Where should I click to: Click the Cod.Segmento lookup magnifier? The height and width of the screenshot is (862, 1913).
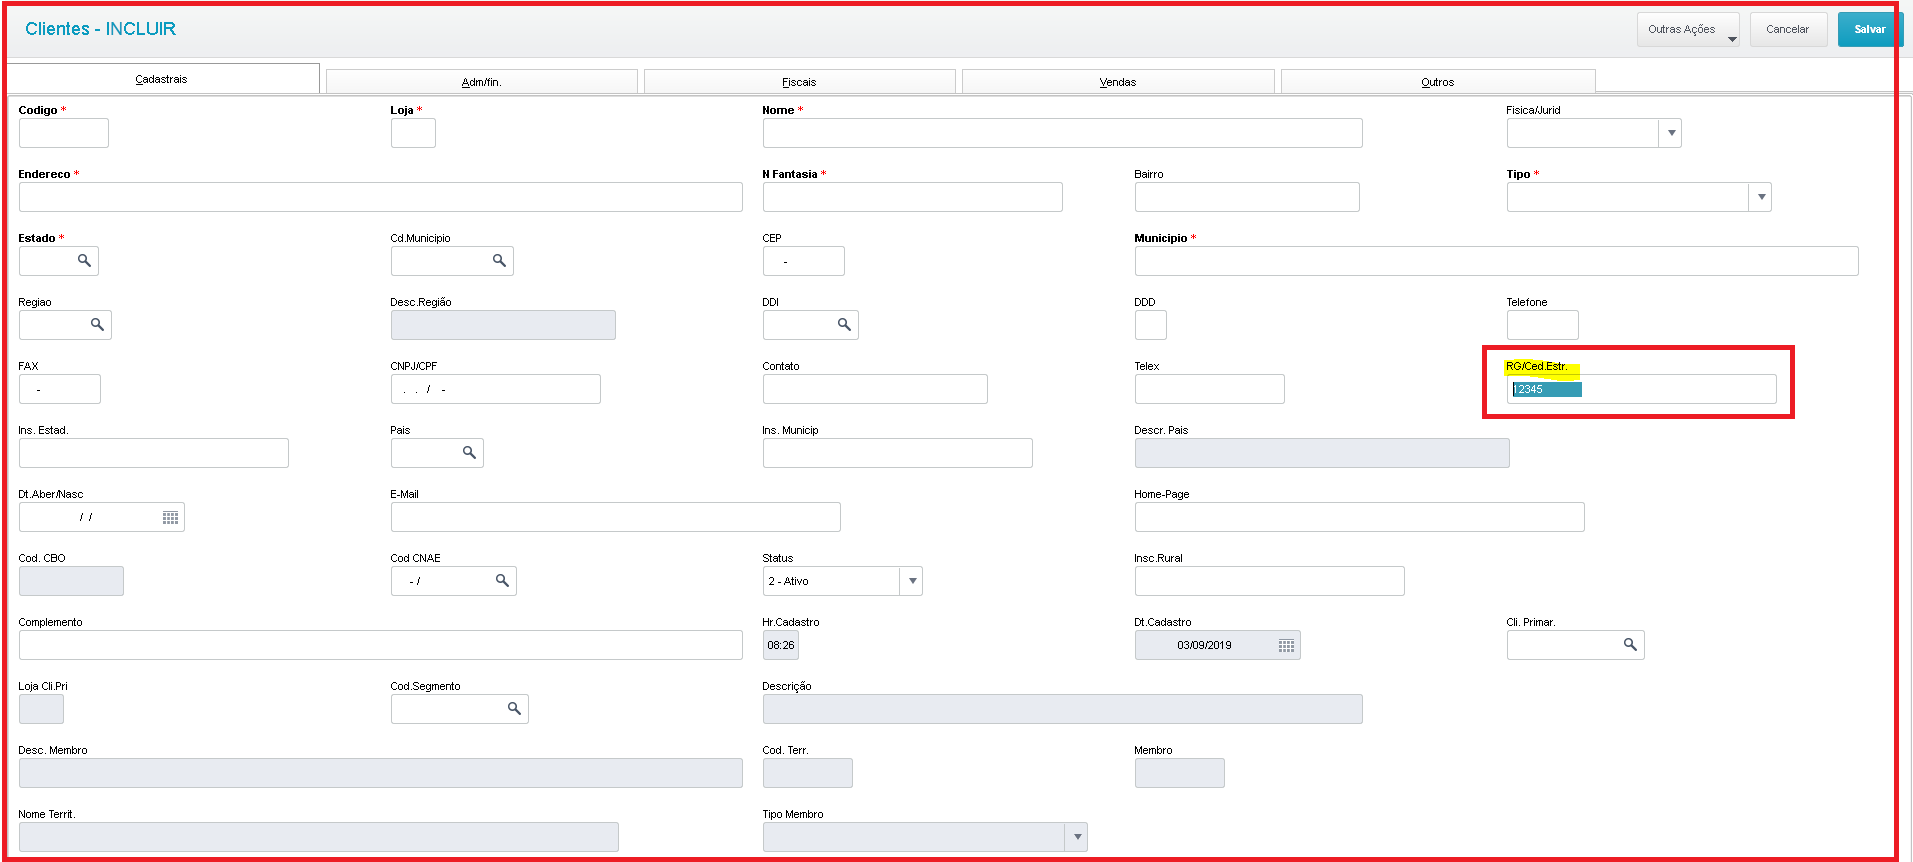click(514, 709)
